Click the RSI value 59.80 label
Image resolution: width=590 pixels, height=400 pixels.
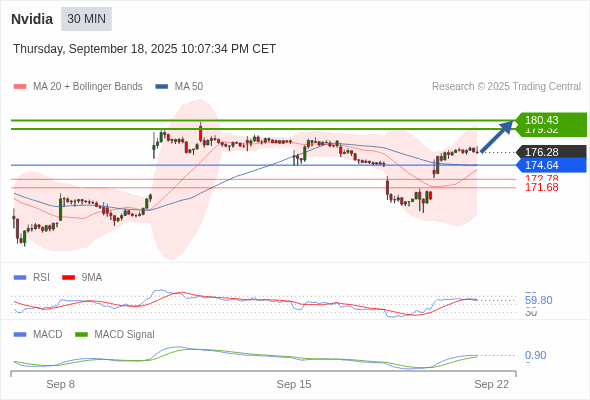tap(538, 300)
